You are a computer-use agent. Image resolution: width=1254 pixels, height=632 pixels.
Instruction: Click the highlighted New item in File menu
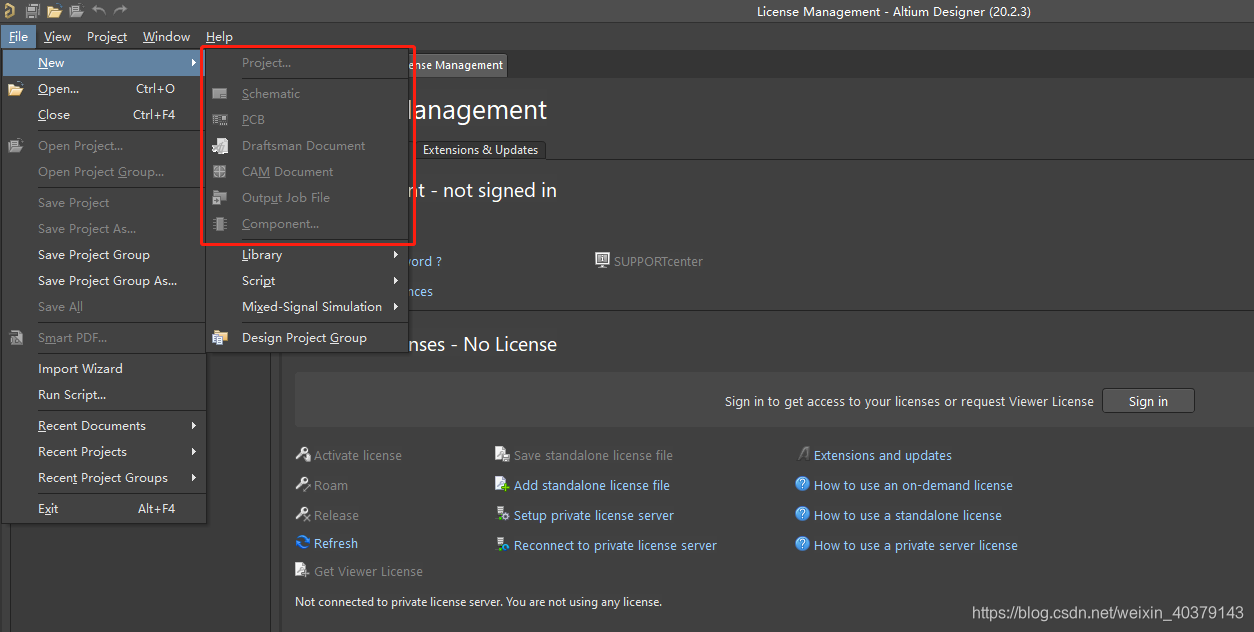tap(104, 63)
